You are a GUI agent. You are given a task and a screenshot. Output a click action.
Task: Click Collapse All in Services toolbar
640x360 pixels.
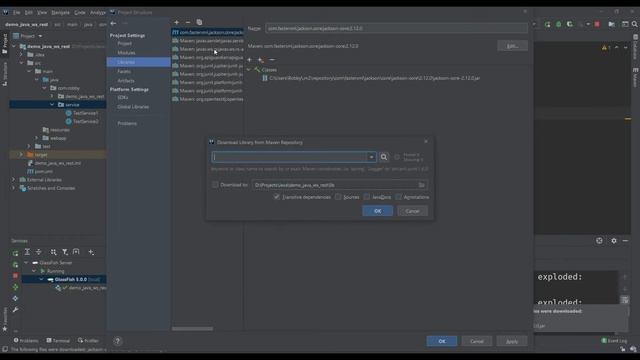[39, 252]
